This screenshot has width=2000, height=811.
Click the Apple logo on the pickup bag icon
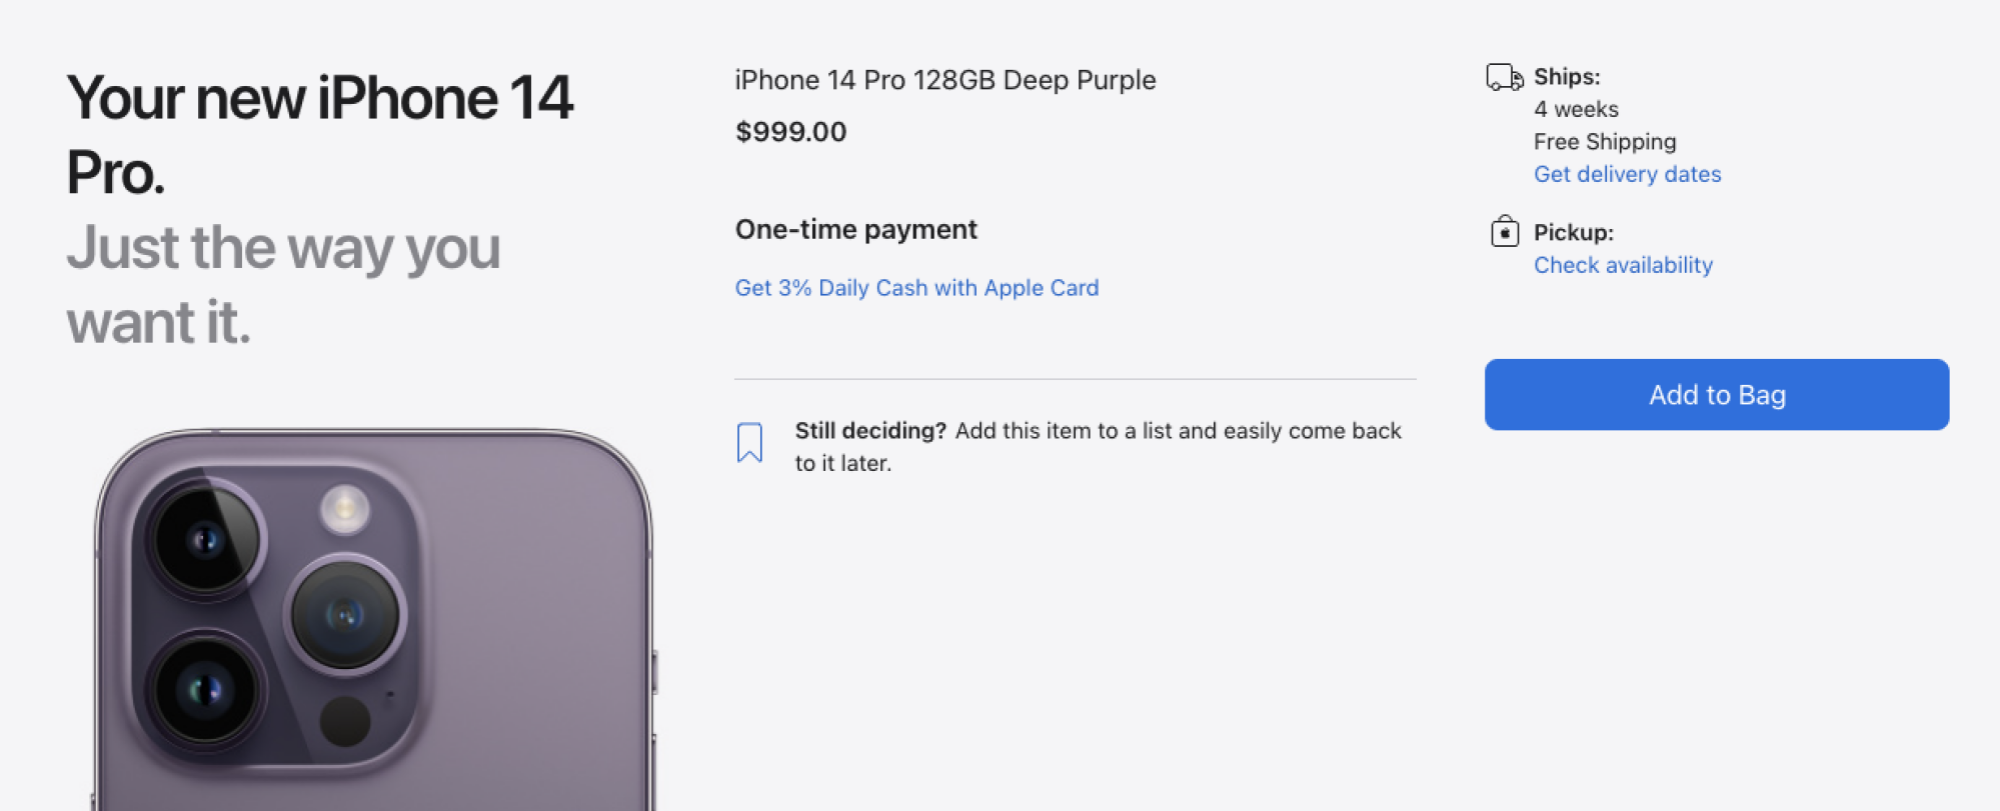pos(1504,233)
